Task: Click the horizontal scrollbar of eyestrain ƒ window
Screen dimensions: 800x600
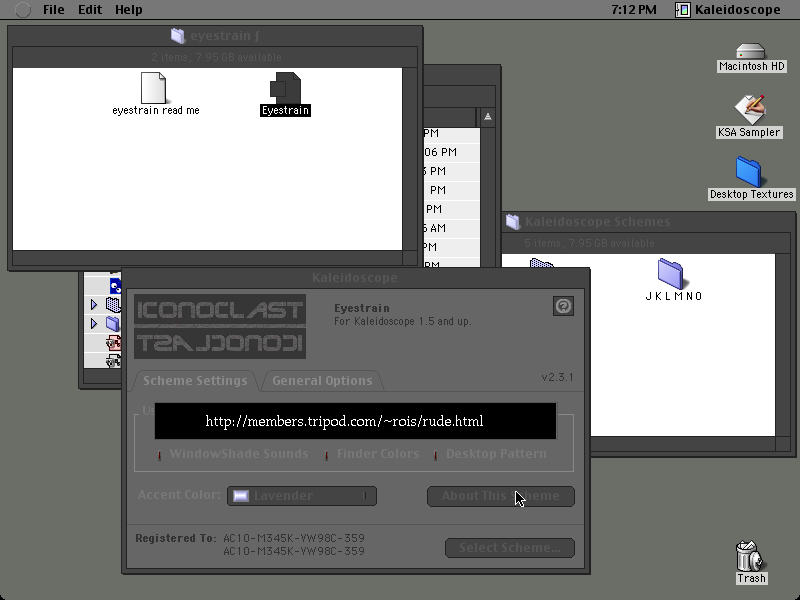Action: (x=208, y=258)
